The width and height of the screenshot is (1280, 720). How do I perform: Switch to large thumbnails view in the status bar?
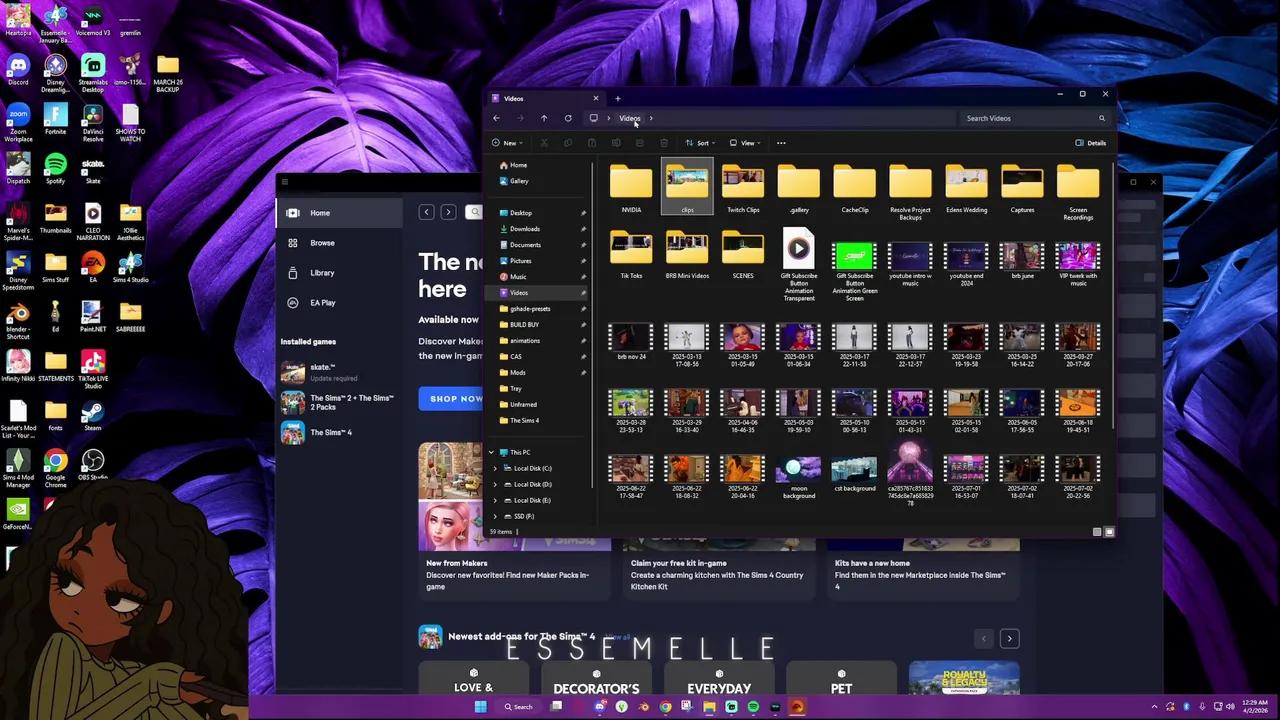1109,531
